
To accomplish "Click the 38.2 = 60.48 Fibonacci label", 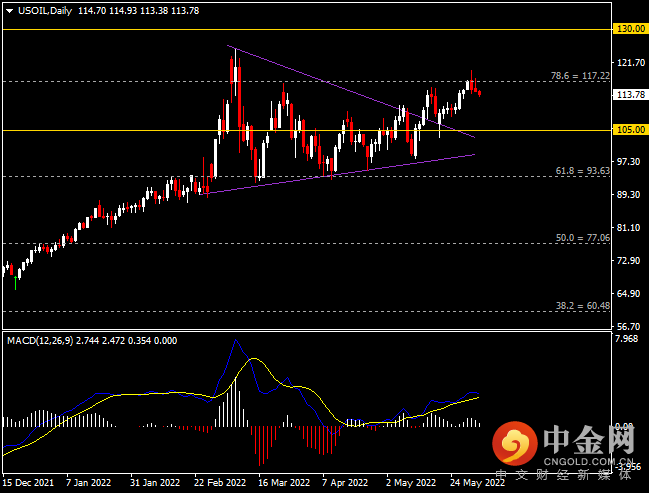I will 582,305.
